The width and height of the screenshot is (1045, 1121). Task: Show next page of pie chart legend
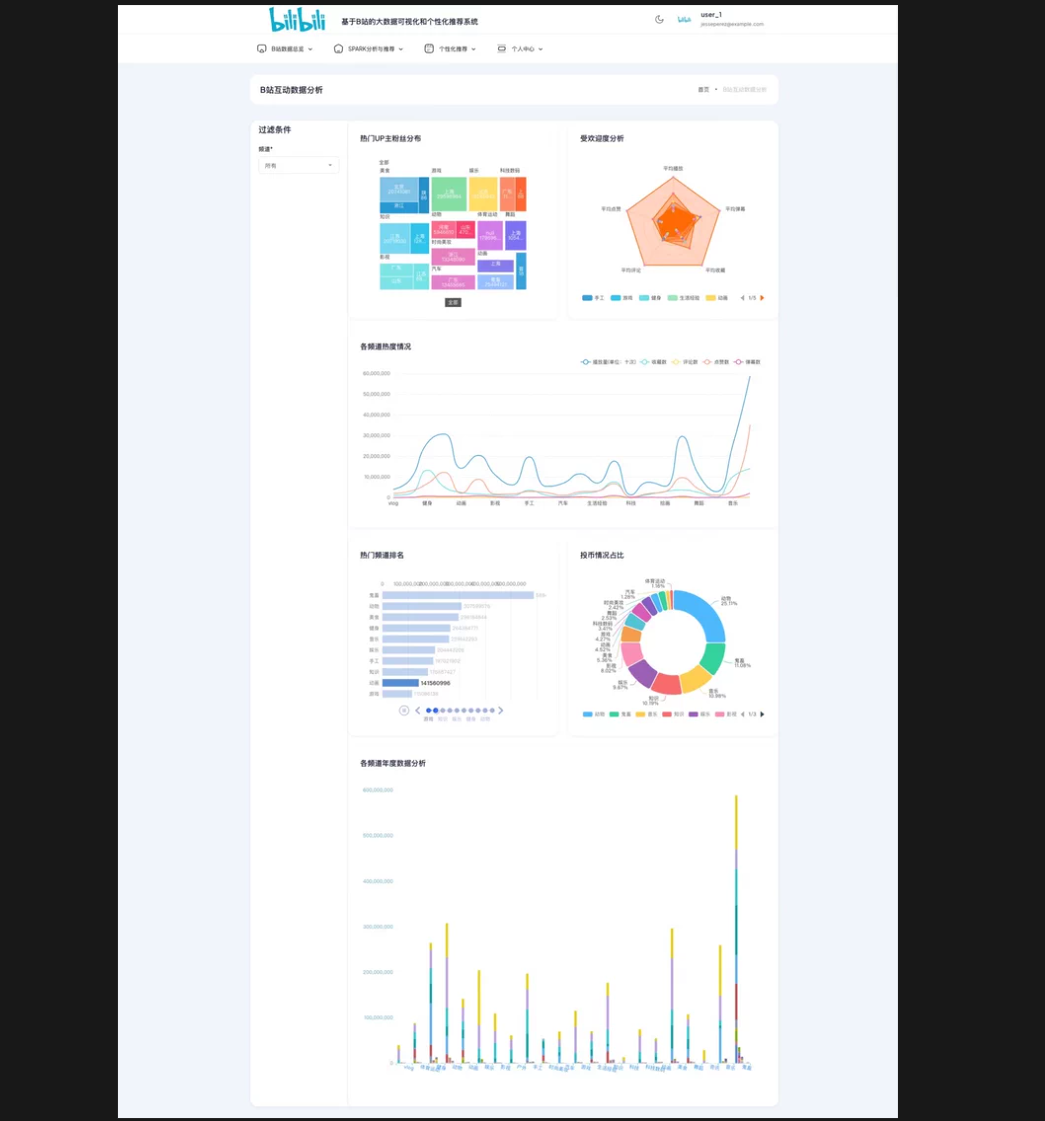point(762,714)
